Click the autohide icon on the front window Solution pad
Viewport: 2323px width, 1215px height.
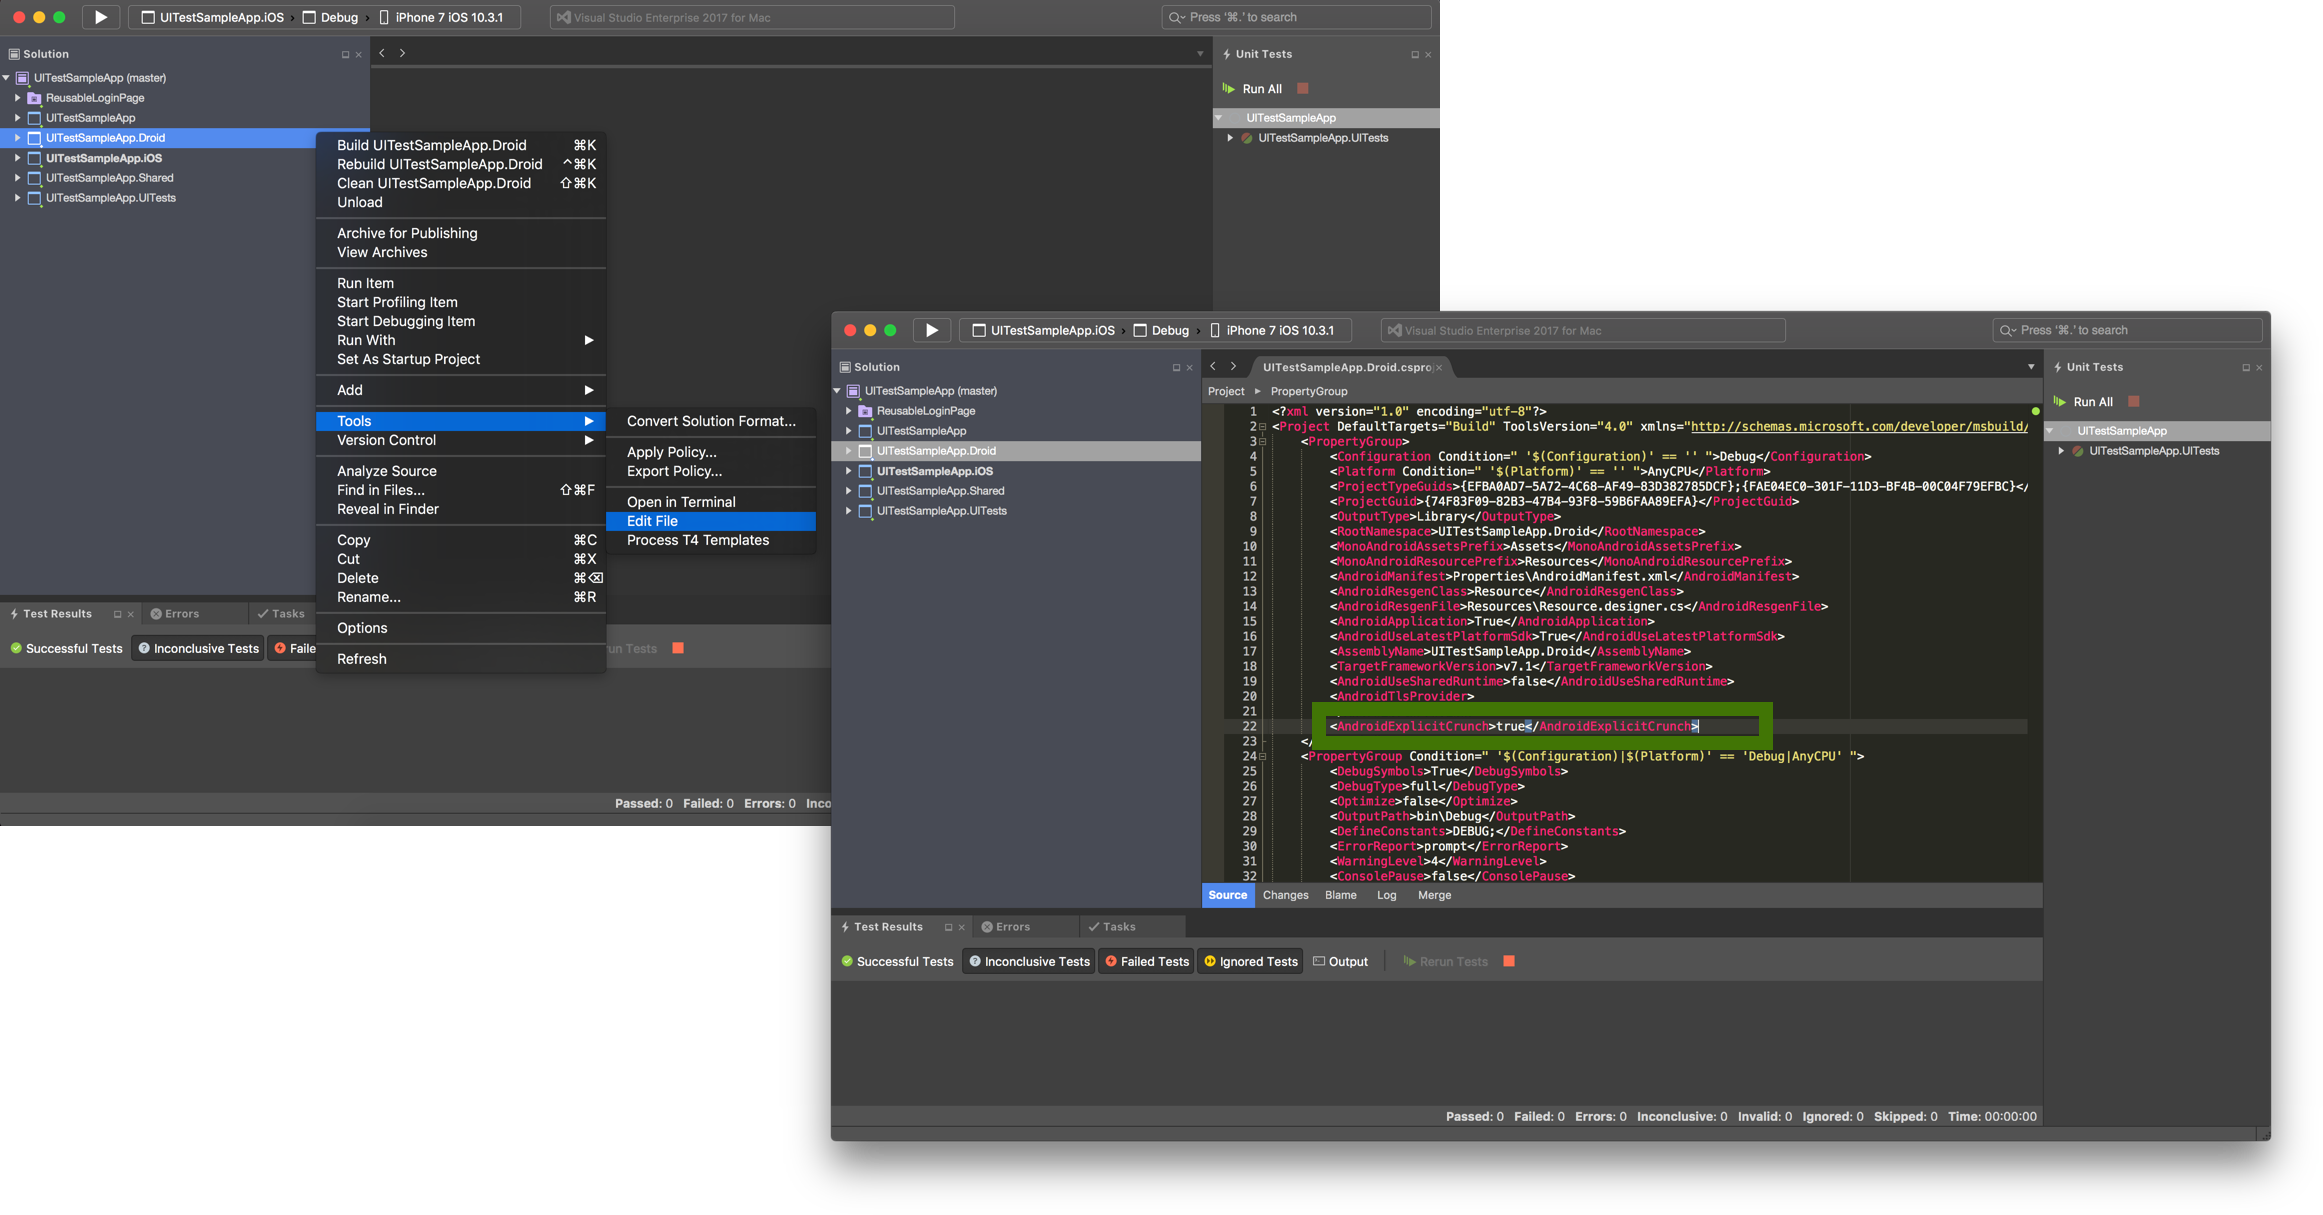(1176, 368)
